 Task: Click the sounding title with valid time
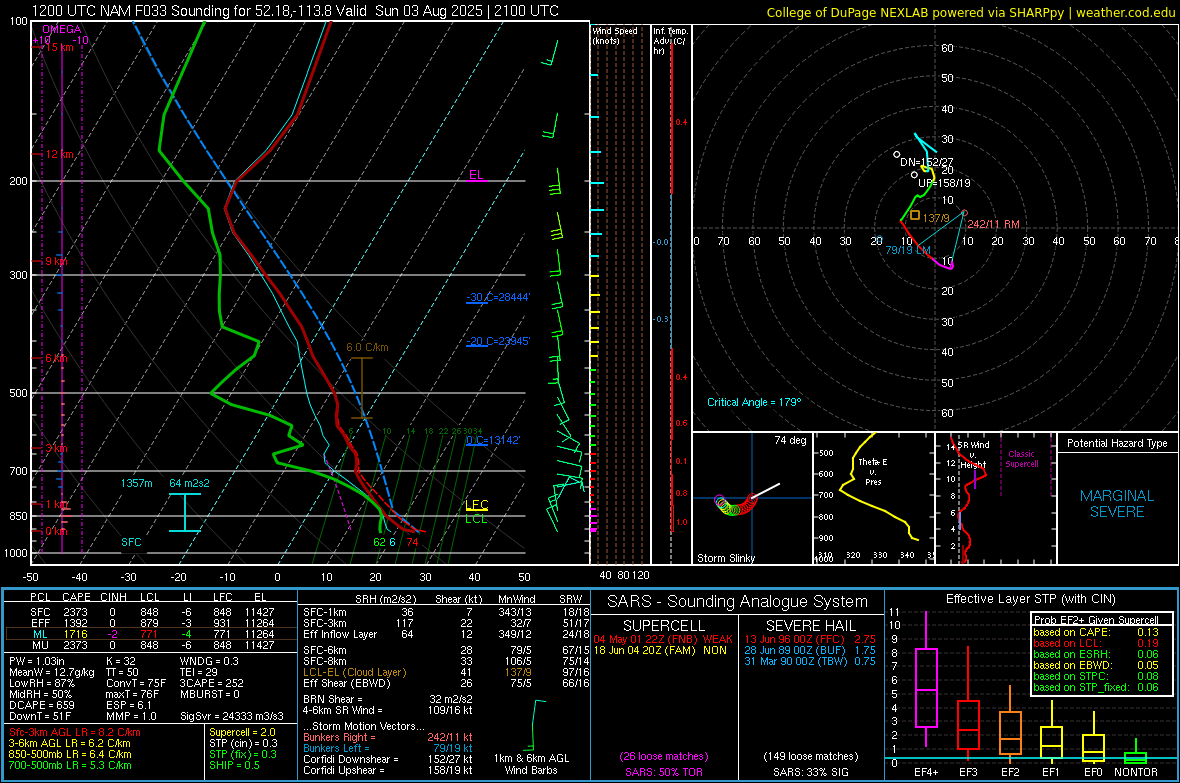tap(295, 11)
